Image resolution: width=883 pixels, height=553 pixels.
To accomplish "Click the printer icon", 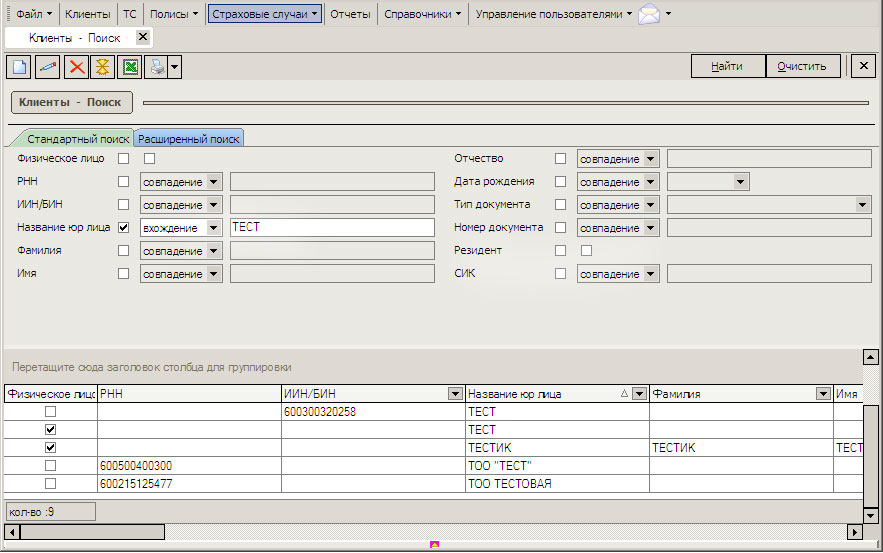I will (156, 67).
